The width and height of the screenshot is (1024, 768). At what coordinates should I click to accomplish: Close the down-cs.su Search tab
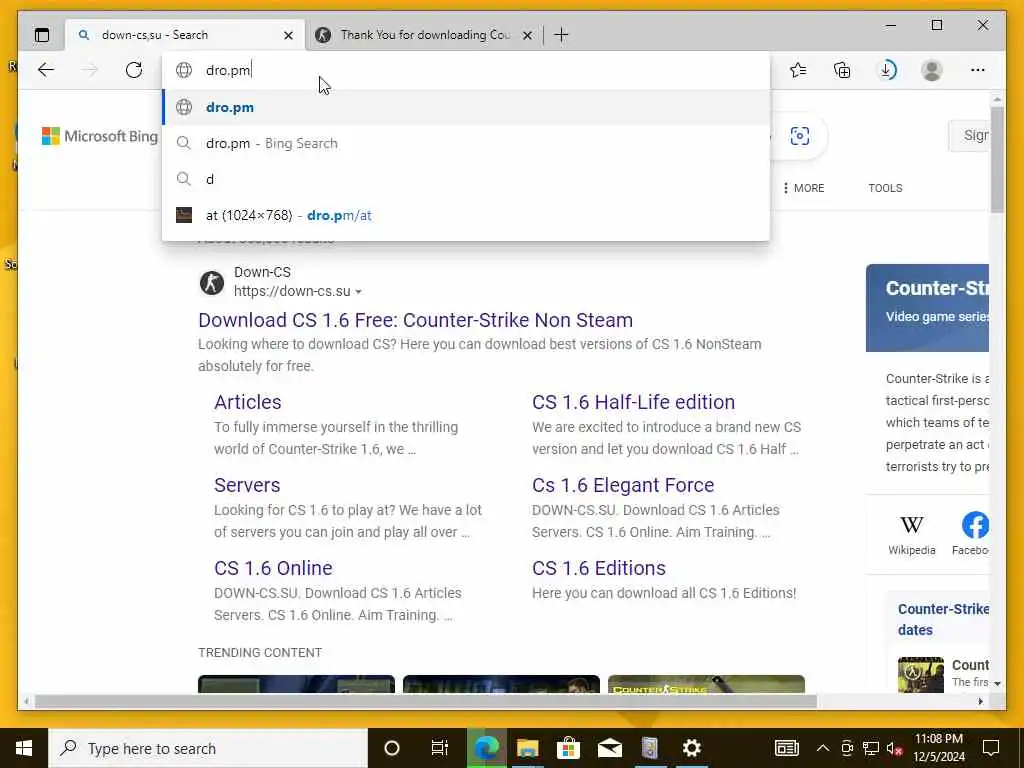tap(288, 35)
